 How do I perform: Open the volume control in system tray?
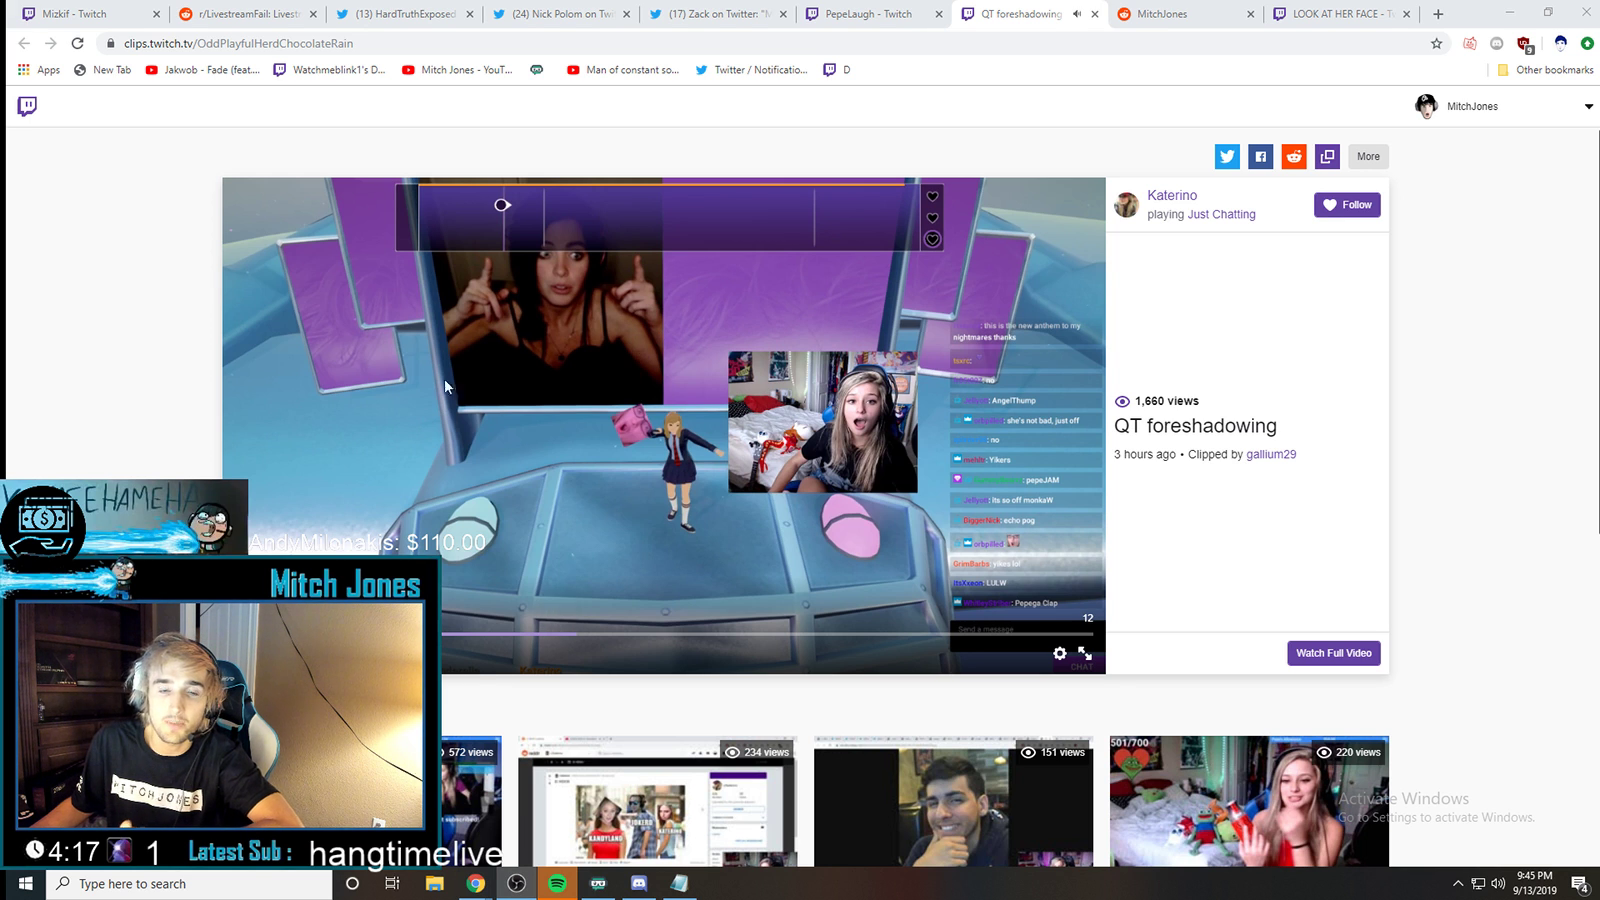1498,884
